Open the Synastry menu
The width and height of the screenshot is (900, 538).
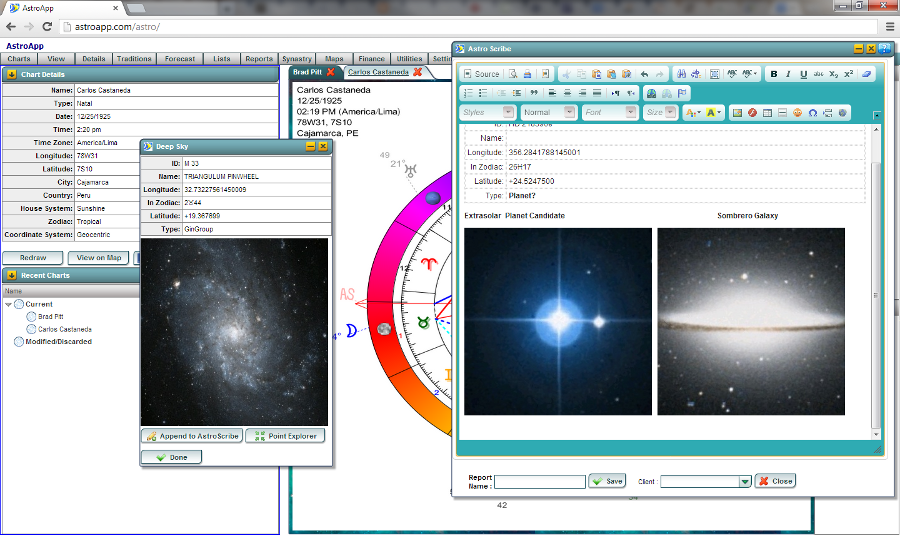(x=296, y=59)
